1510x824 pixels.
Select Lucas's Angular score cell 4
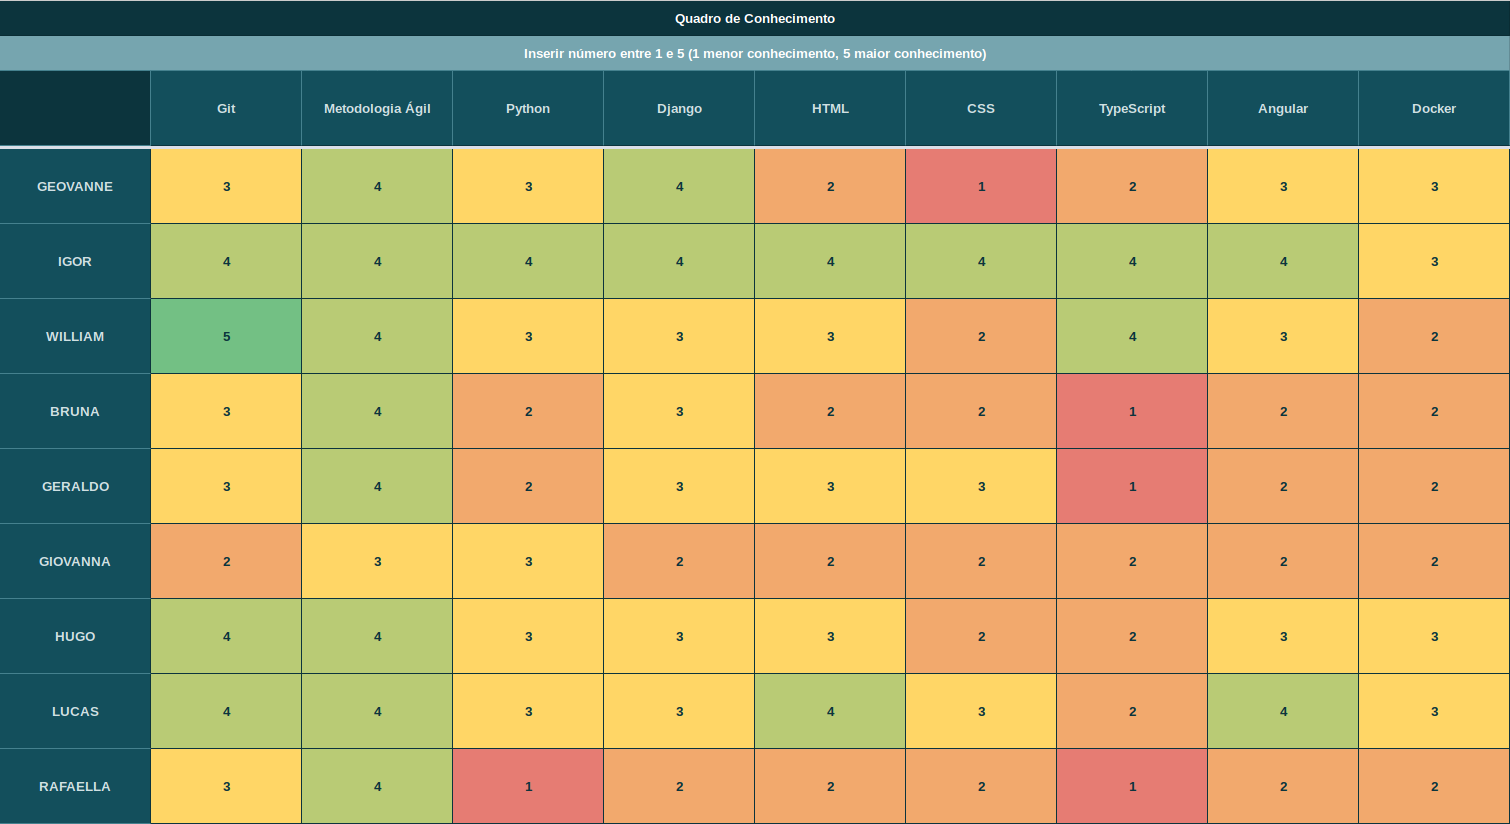[x=1283, y=711]
